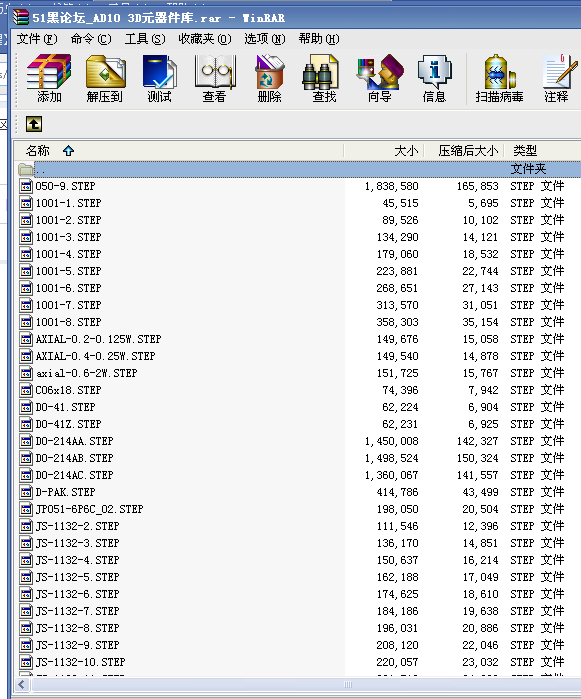Click the packed size value 43,499

click(480, 492)
